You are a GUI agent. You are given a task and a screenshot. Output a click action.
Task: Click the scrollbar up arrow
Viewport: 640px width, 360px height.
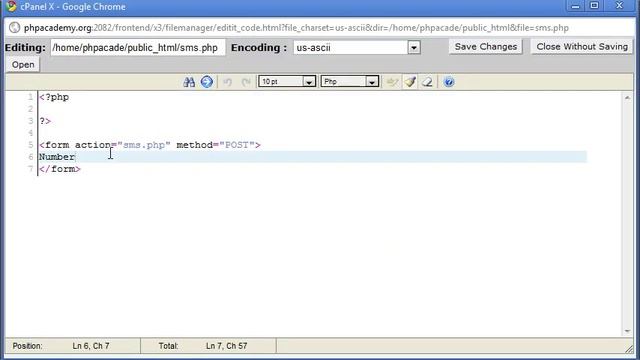point(627,98)
